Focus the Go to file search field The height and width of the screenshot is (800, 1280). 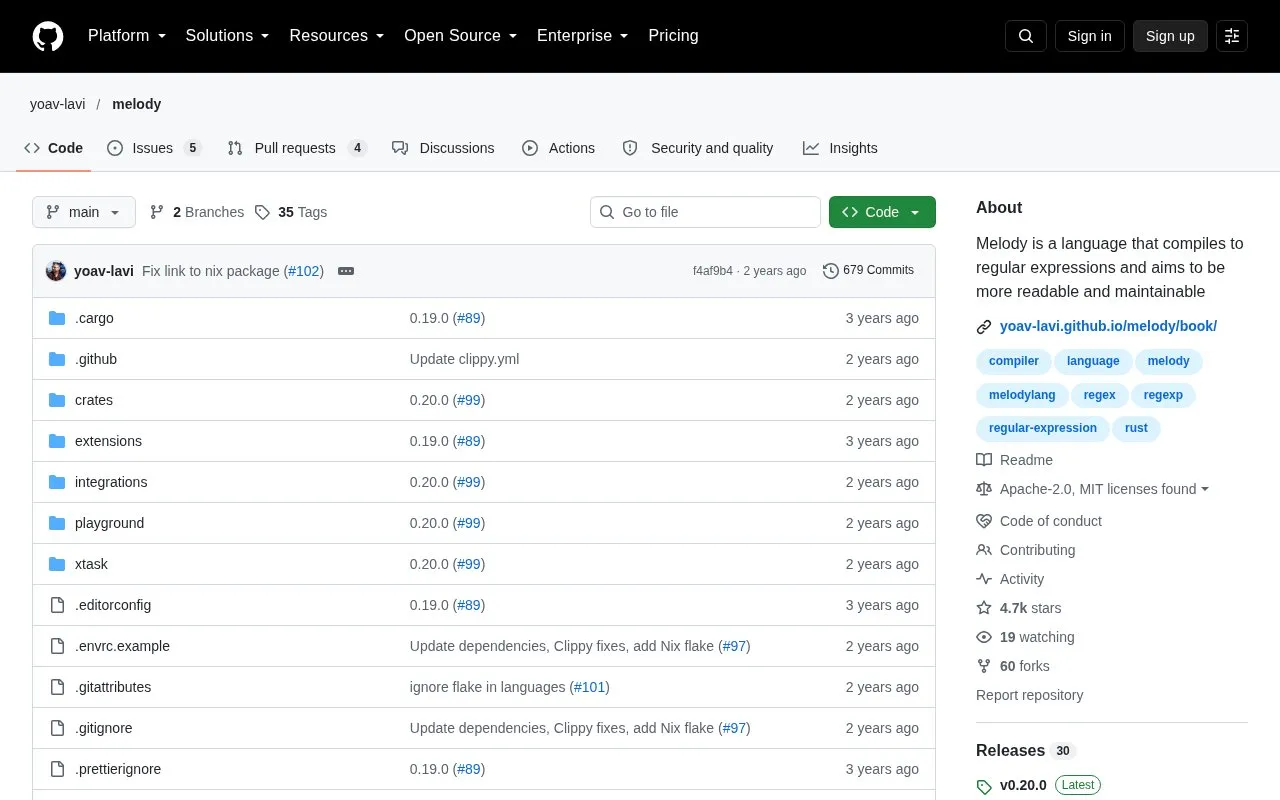click(x=705, y=212)
